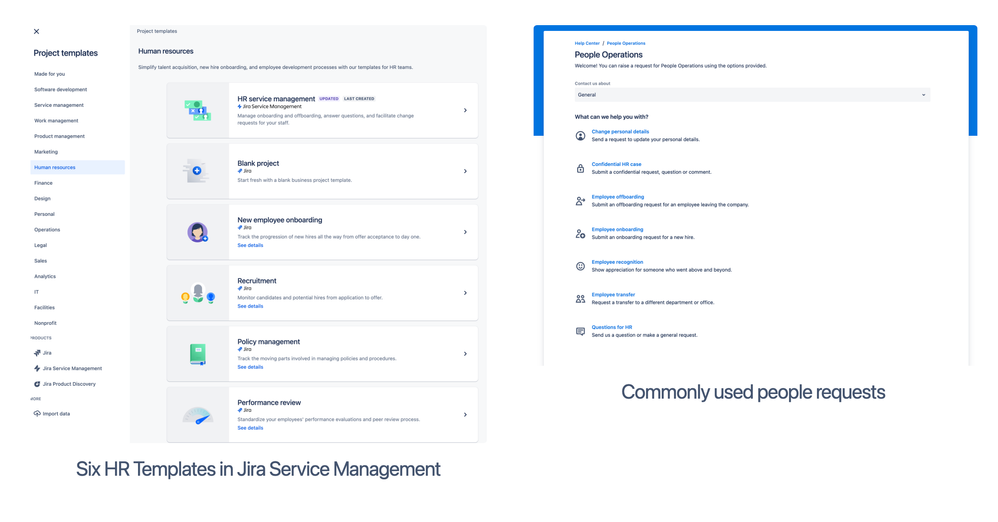Open Employee offboarding request link
The height and width of the screenshot is (522, 998).
(x=617, y=197)
